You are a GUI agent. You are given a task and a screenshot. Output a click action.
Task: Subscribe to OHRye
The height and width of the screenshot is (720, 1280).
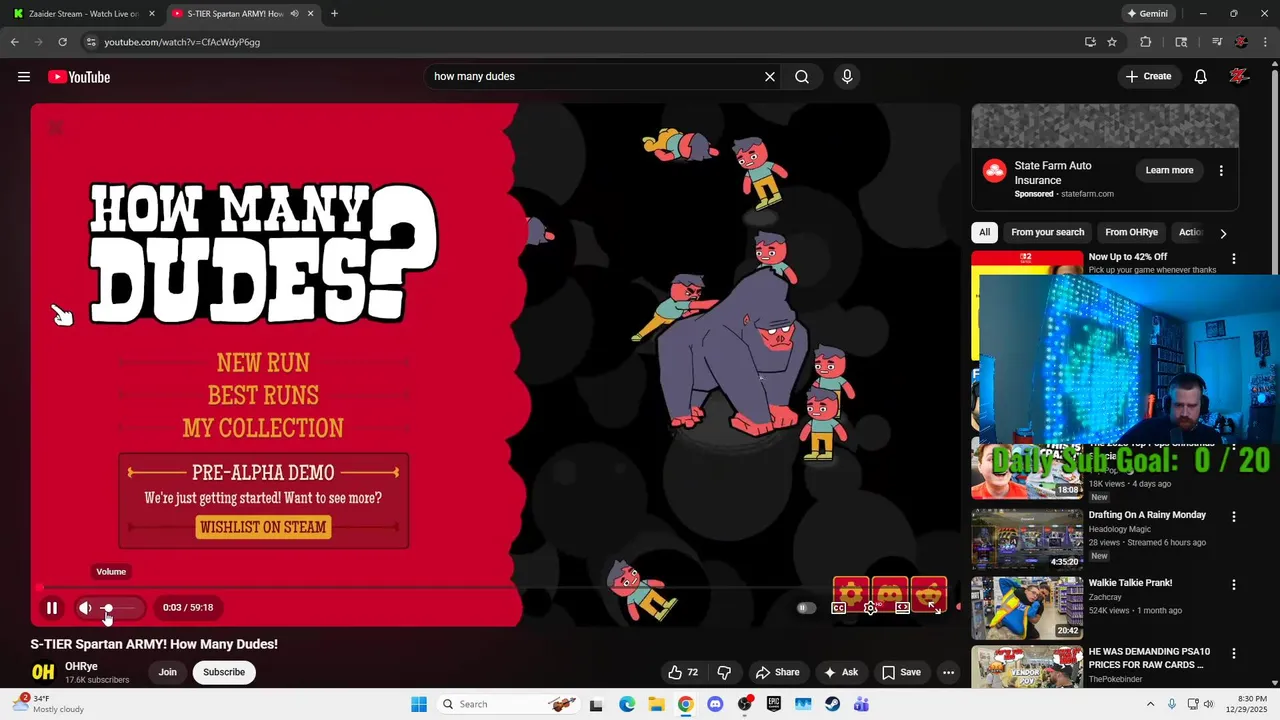(x=224, y=672)
